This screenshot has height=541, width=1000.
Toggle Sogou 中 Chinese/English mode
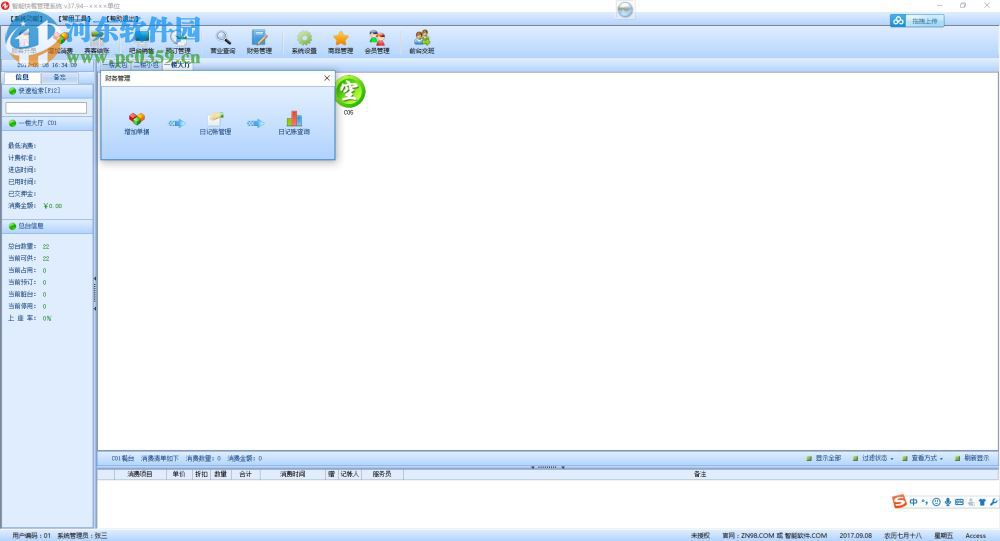(913, 502)
